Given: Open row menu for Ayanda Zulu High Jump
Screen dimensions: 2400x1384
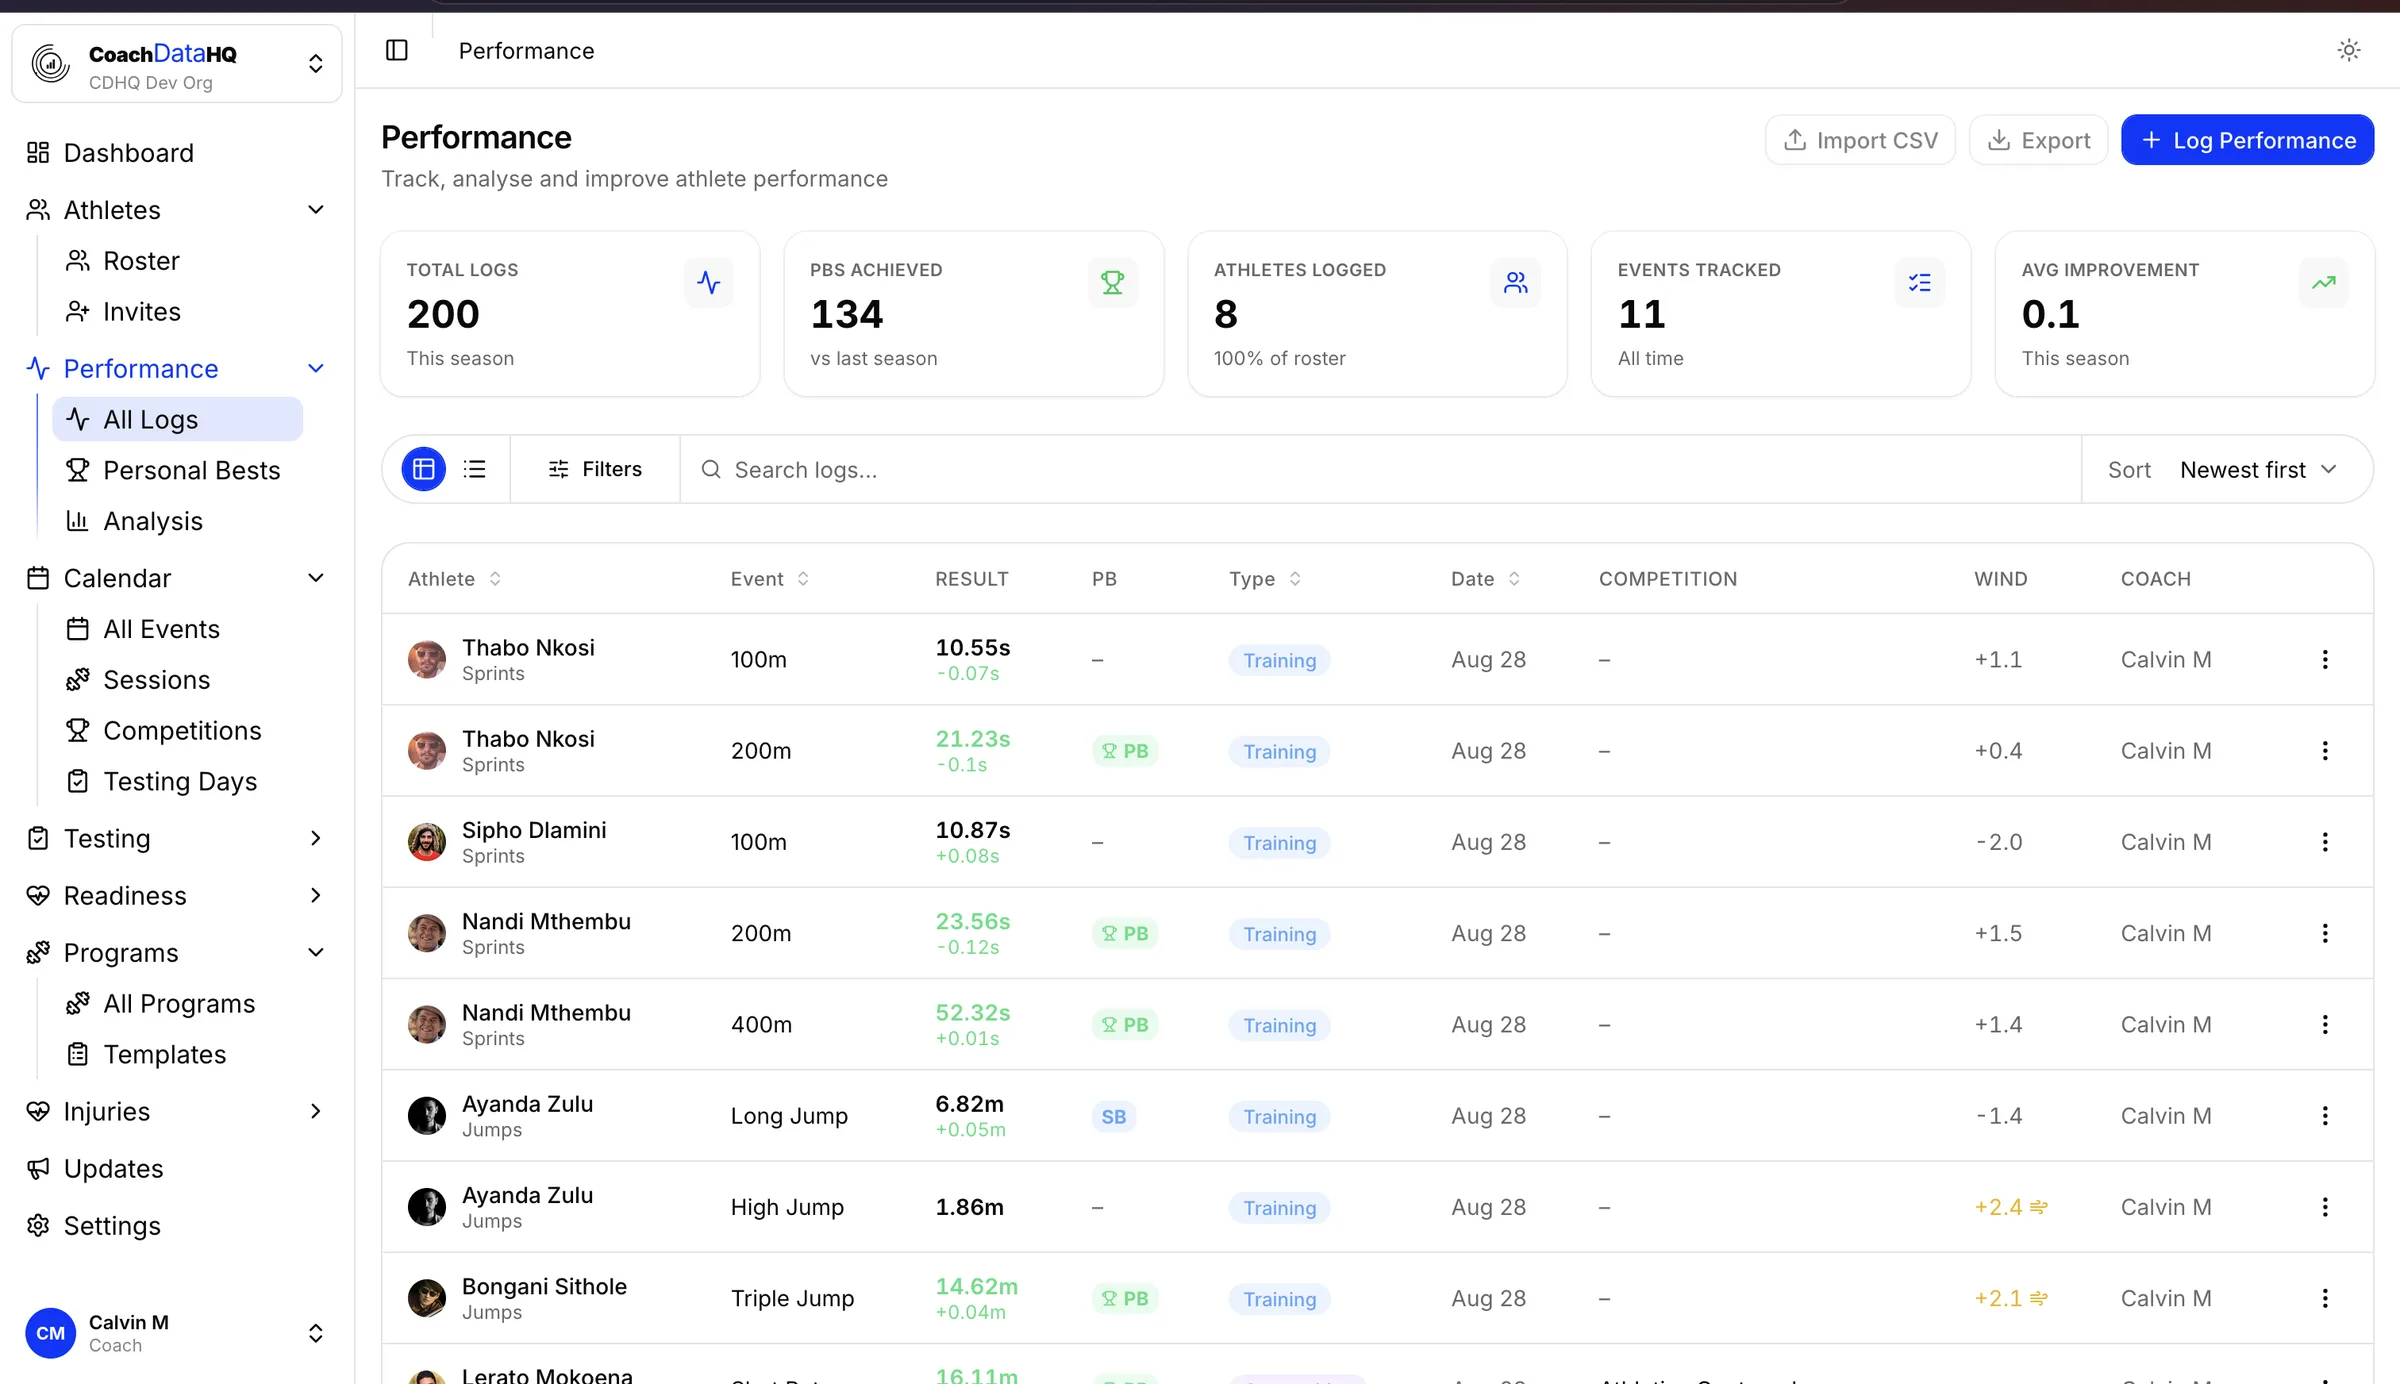Looking at the screenshot, I should pos(2325,1207).
